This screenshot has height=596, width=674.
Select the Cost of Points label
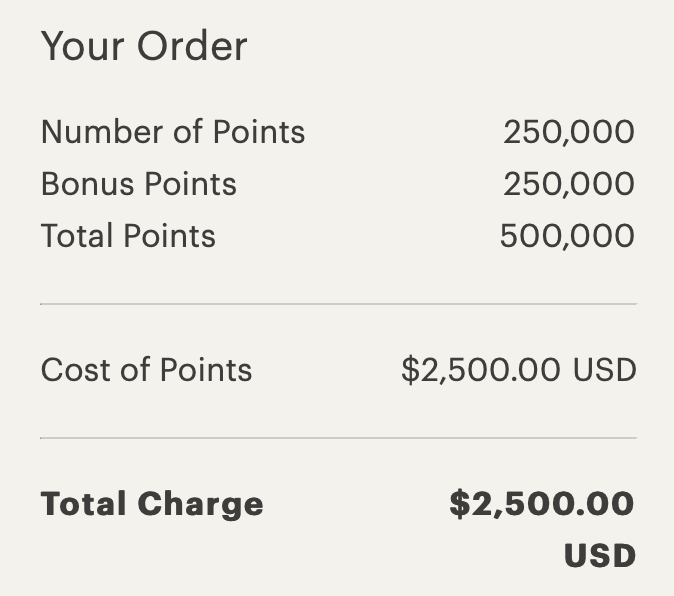146,370
